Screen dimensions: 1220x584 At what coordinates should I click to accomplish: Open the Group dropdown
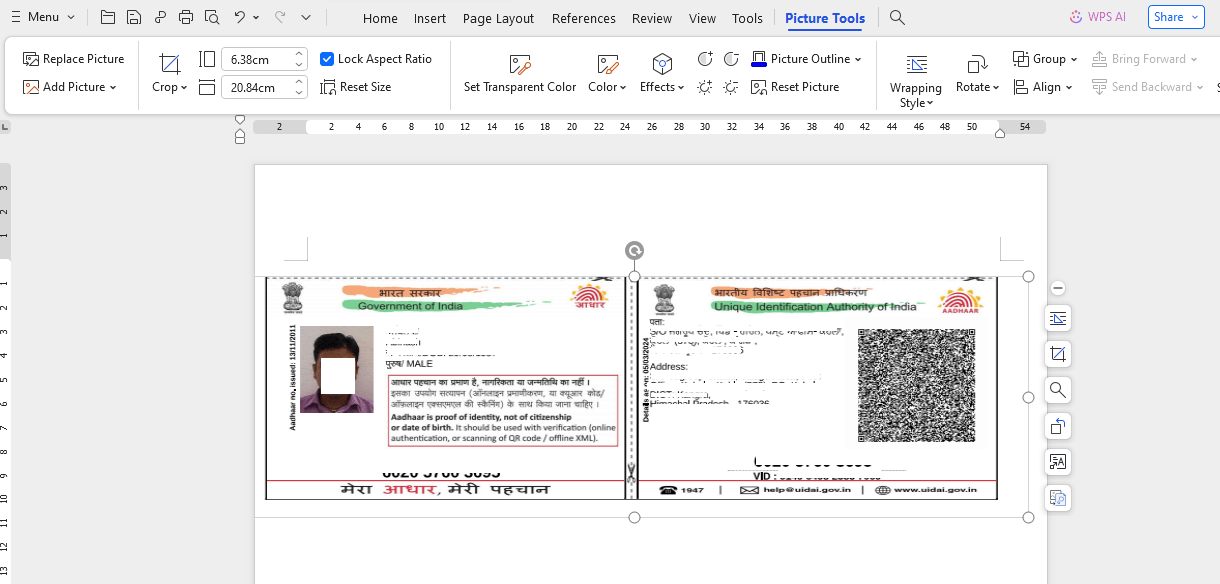coord(1074,59)
